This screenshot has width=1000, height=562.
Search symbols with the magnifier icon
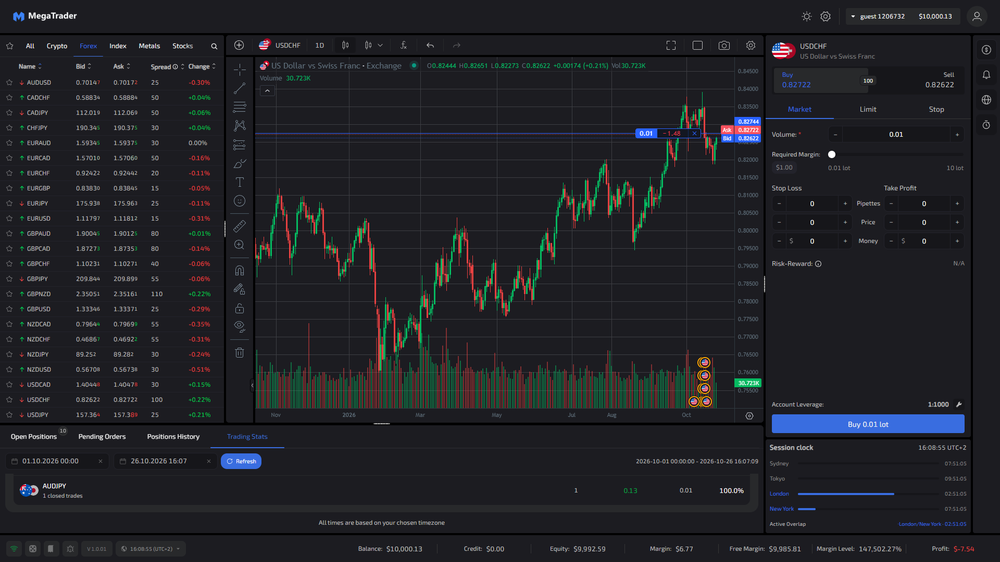click(x=214, y=46)
